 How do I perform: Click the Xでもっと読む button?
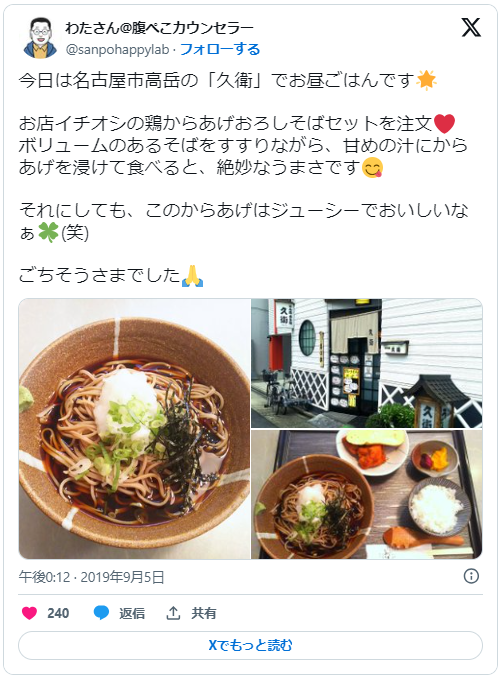click(250, 645)
